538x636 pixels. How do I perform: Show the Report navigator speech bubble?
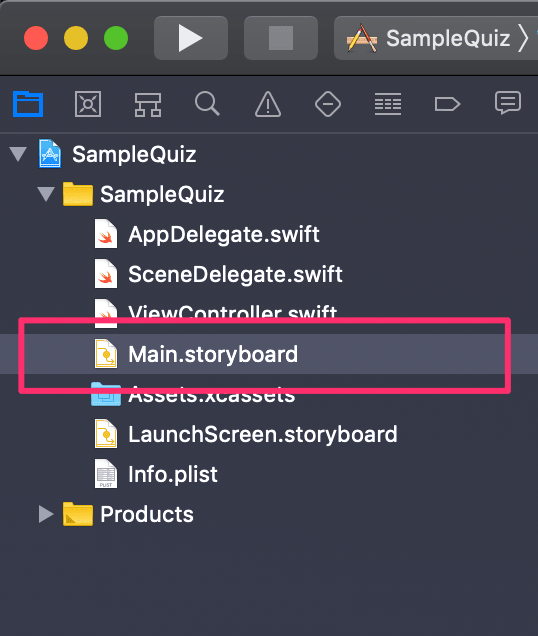tap(508, 103)
